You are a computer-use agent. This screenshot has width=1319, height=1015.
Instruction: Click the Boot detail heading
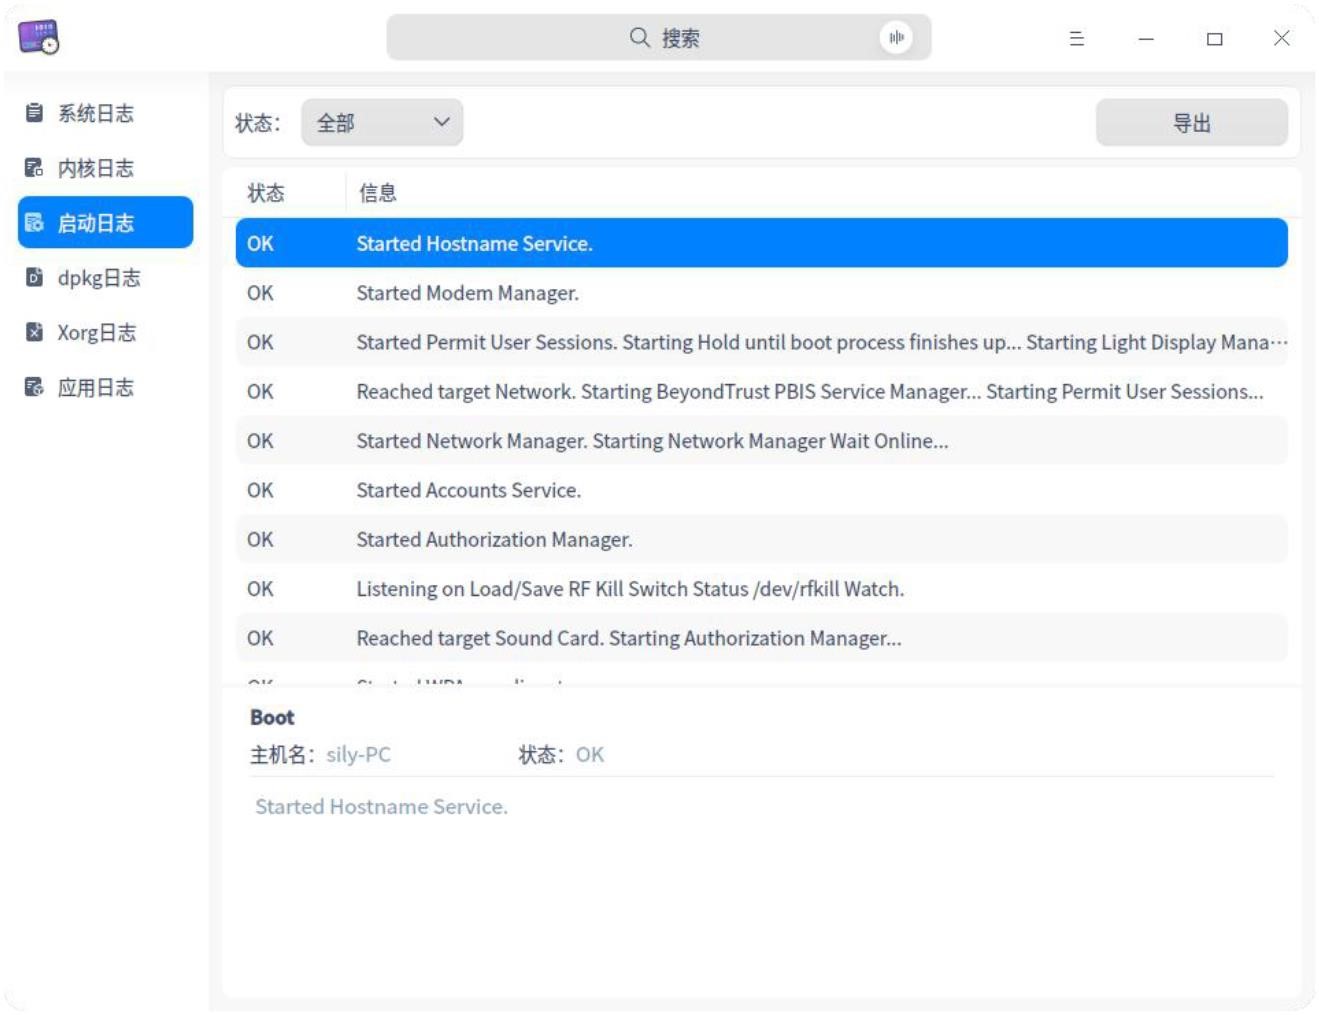[x=272, y=717]
